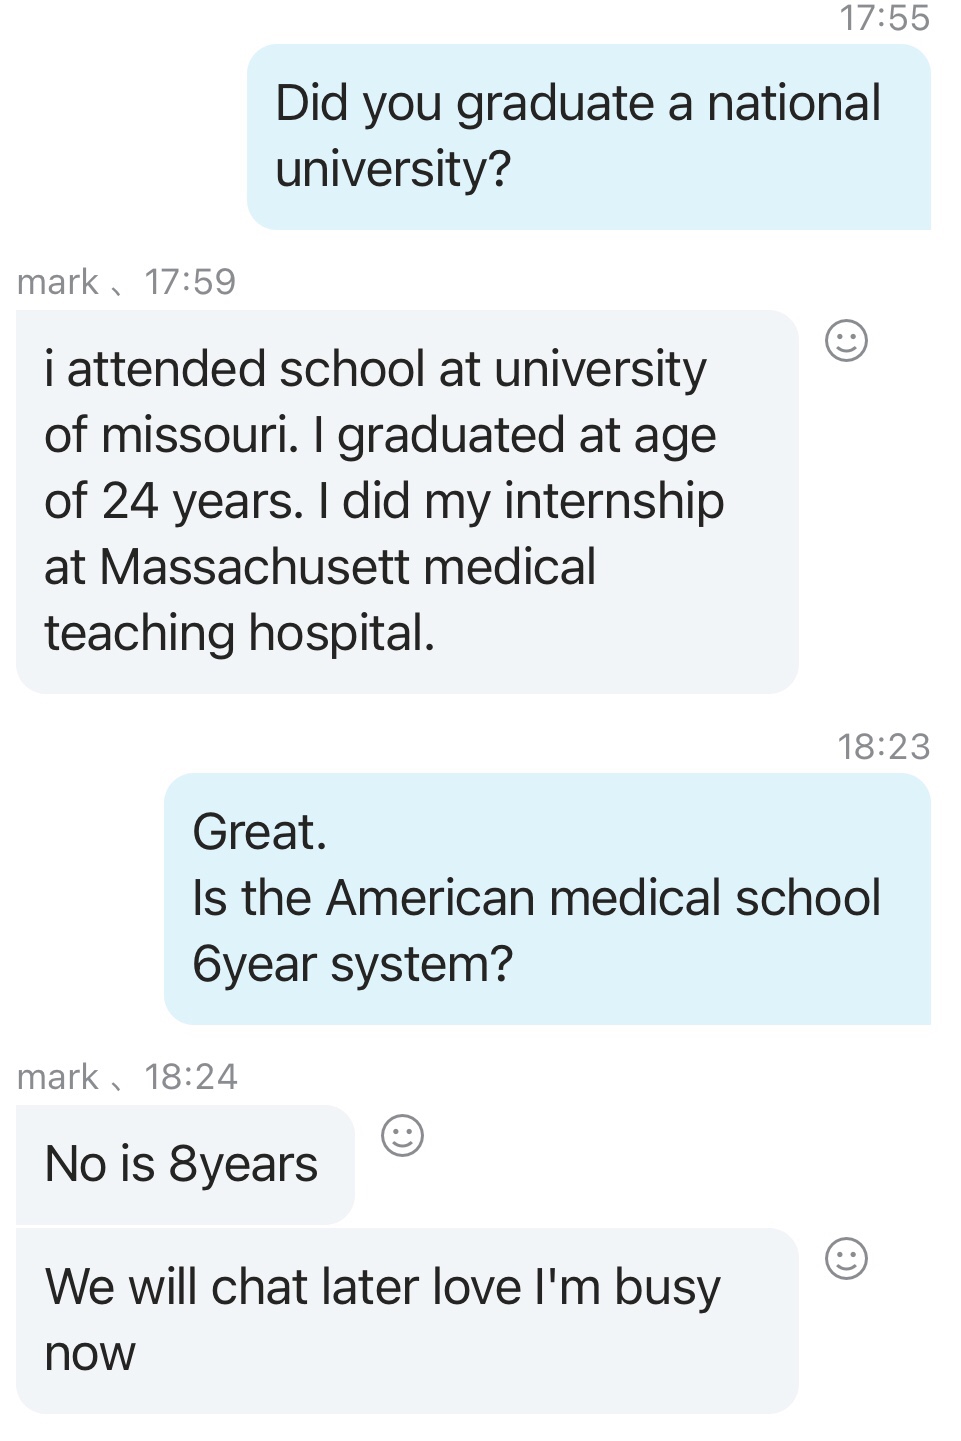React to the "We will chat later" message
This screenshot has height=1441, width=961.
click(x=846, y=1259)
